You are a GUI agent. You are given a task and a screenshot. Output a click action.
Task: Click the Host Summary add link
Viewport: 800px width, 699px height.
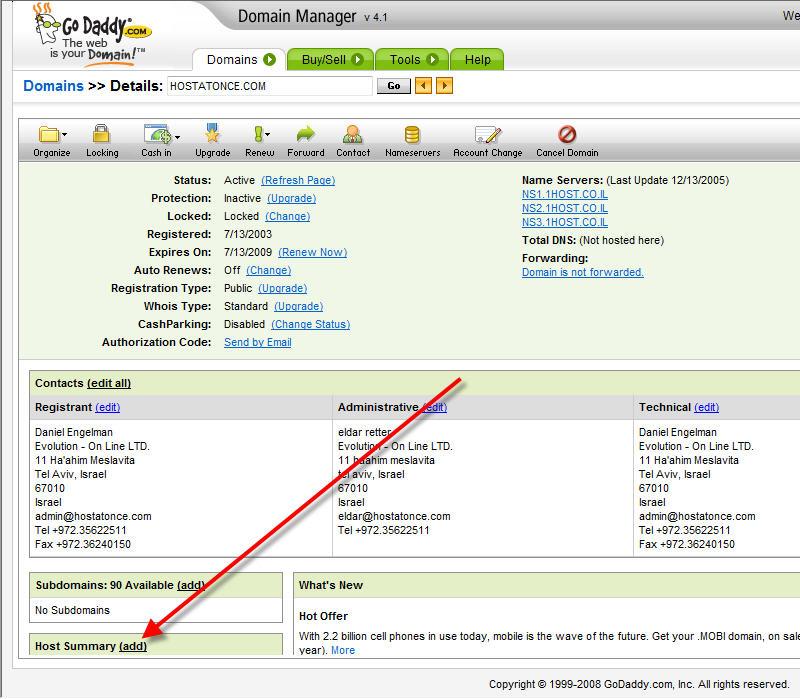(x=133, y=646)
